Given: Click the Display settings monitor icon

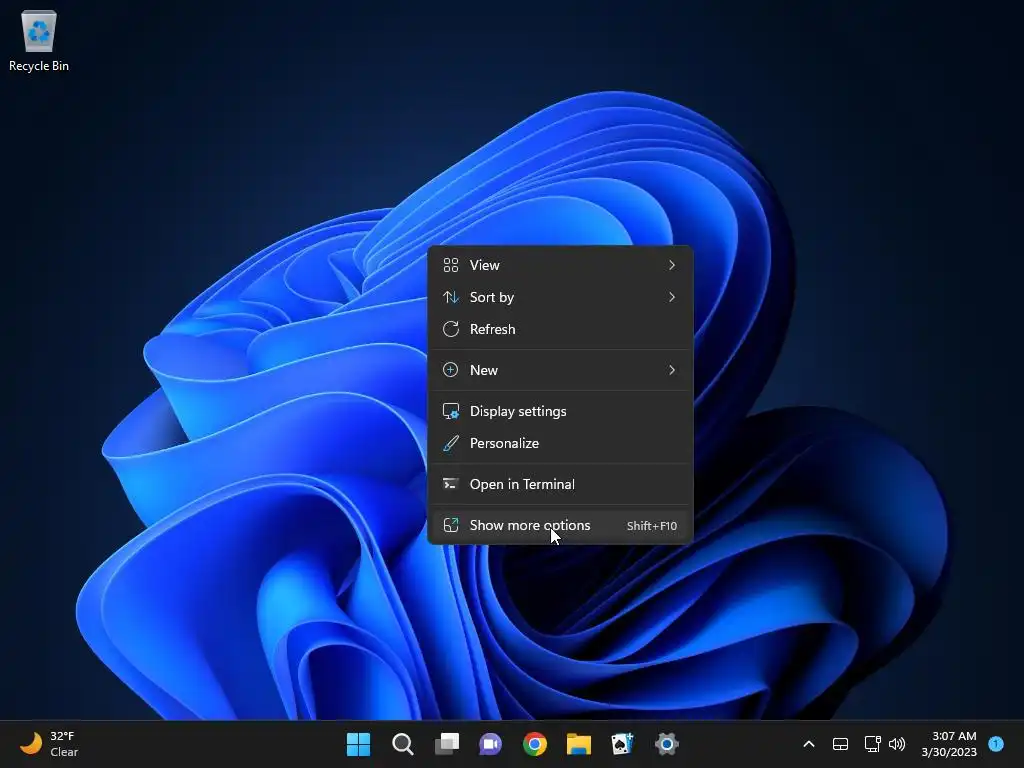Looking at the screenshot, I should 451,411.
